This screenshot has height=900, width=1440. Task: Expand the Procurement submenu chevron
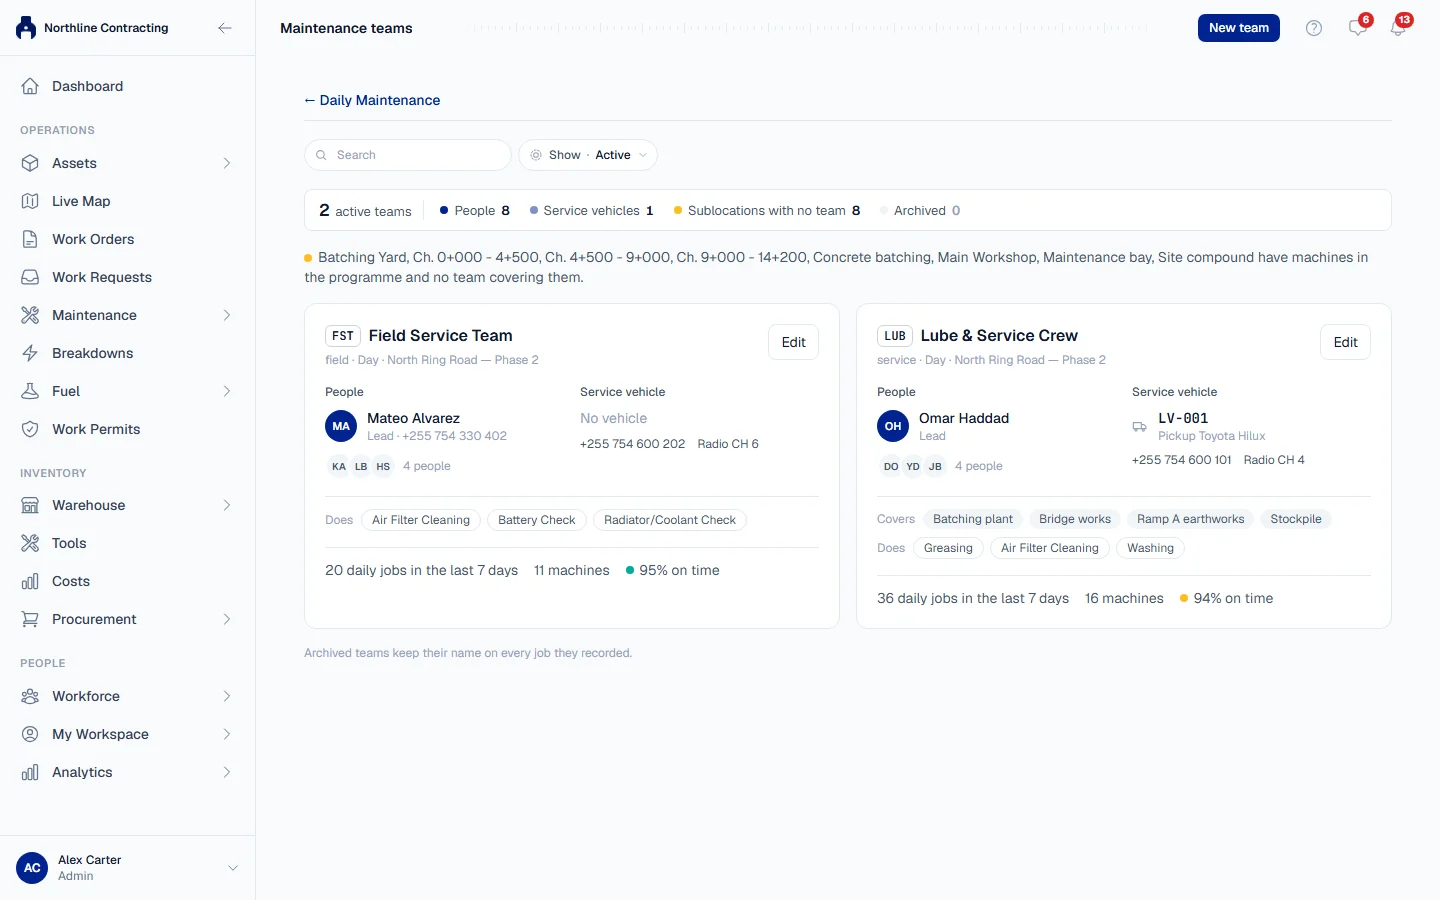tap(227, 619)
